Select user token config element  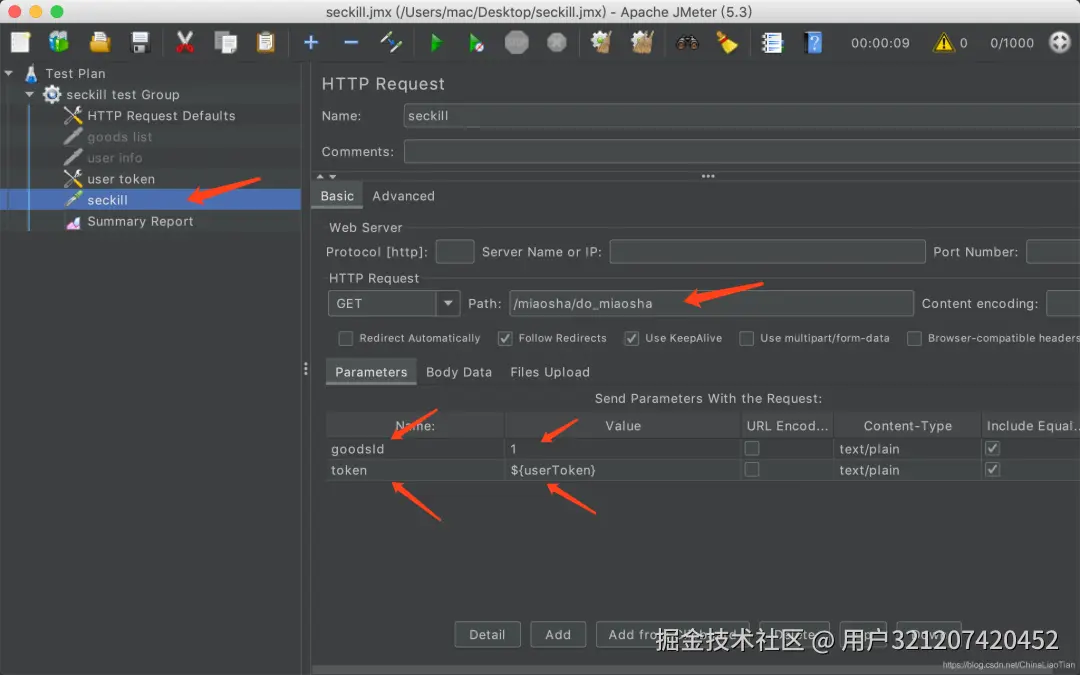121,179
